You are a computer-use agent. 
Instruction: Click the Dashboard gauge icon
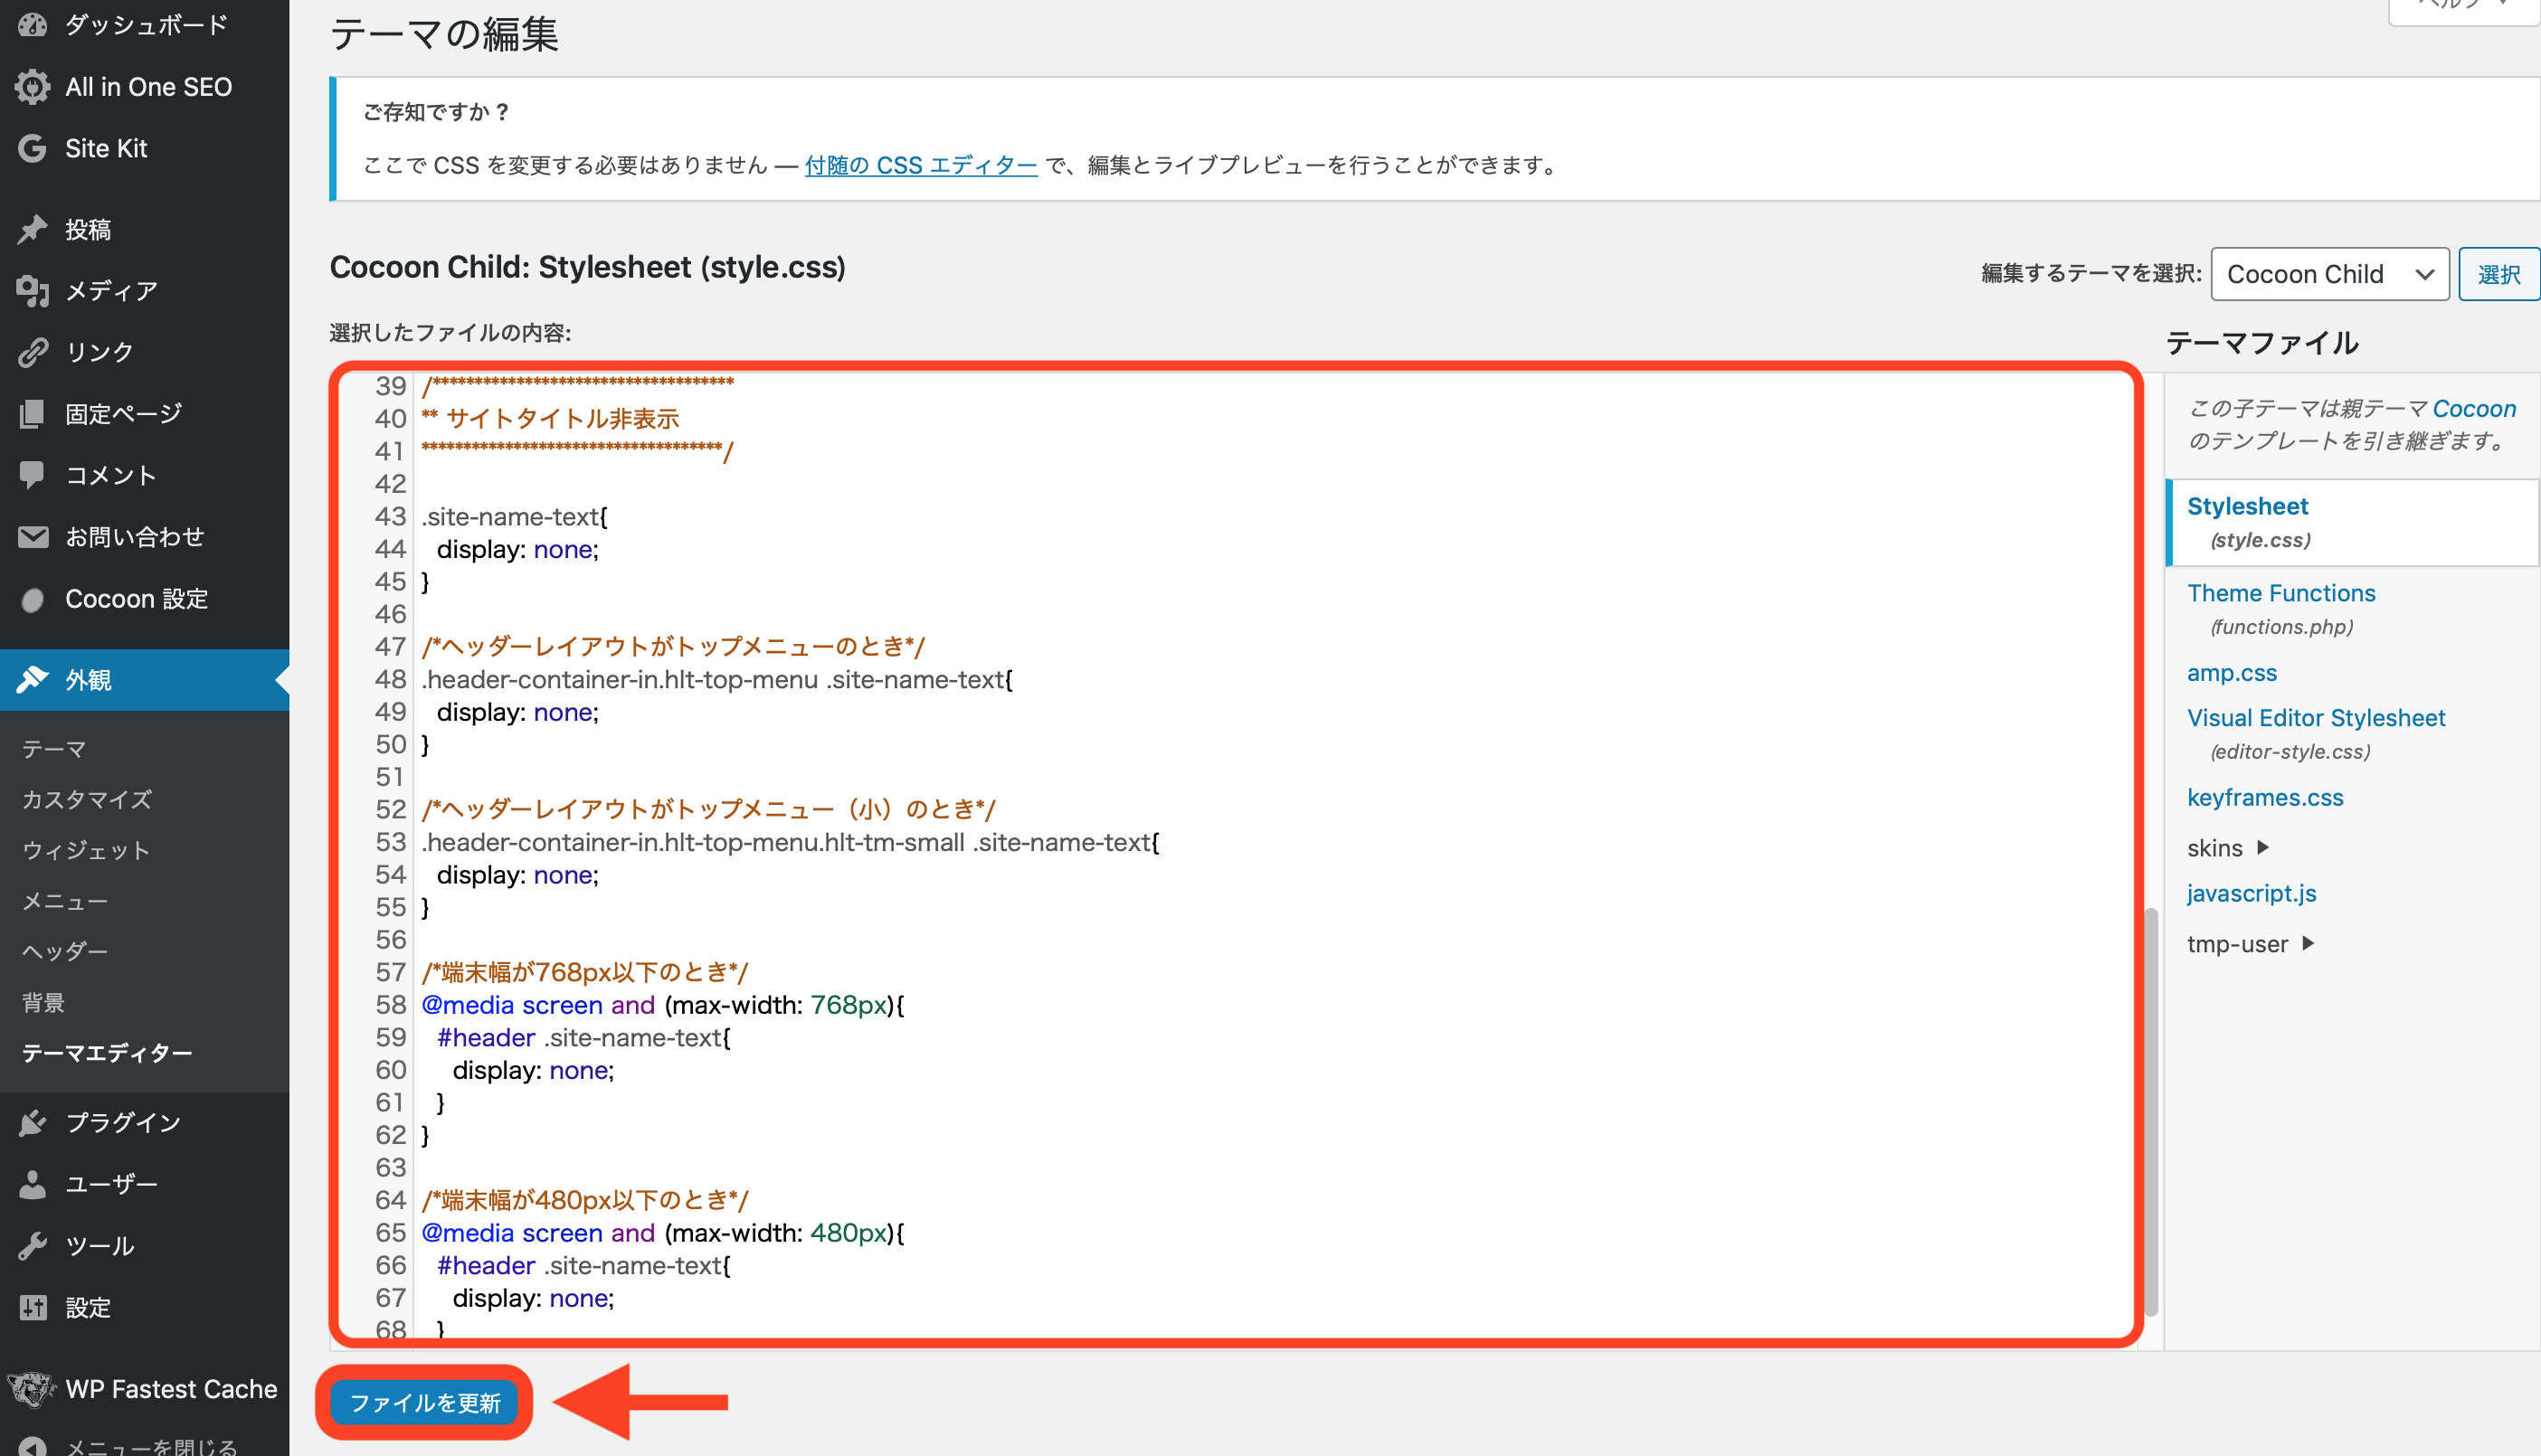tap(33, 24)
